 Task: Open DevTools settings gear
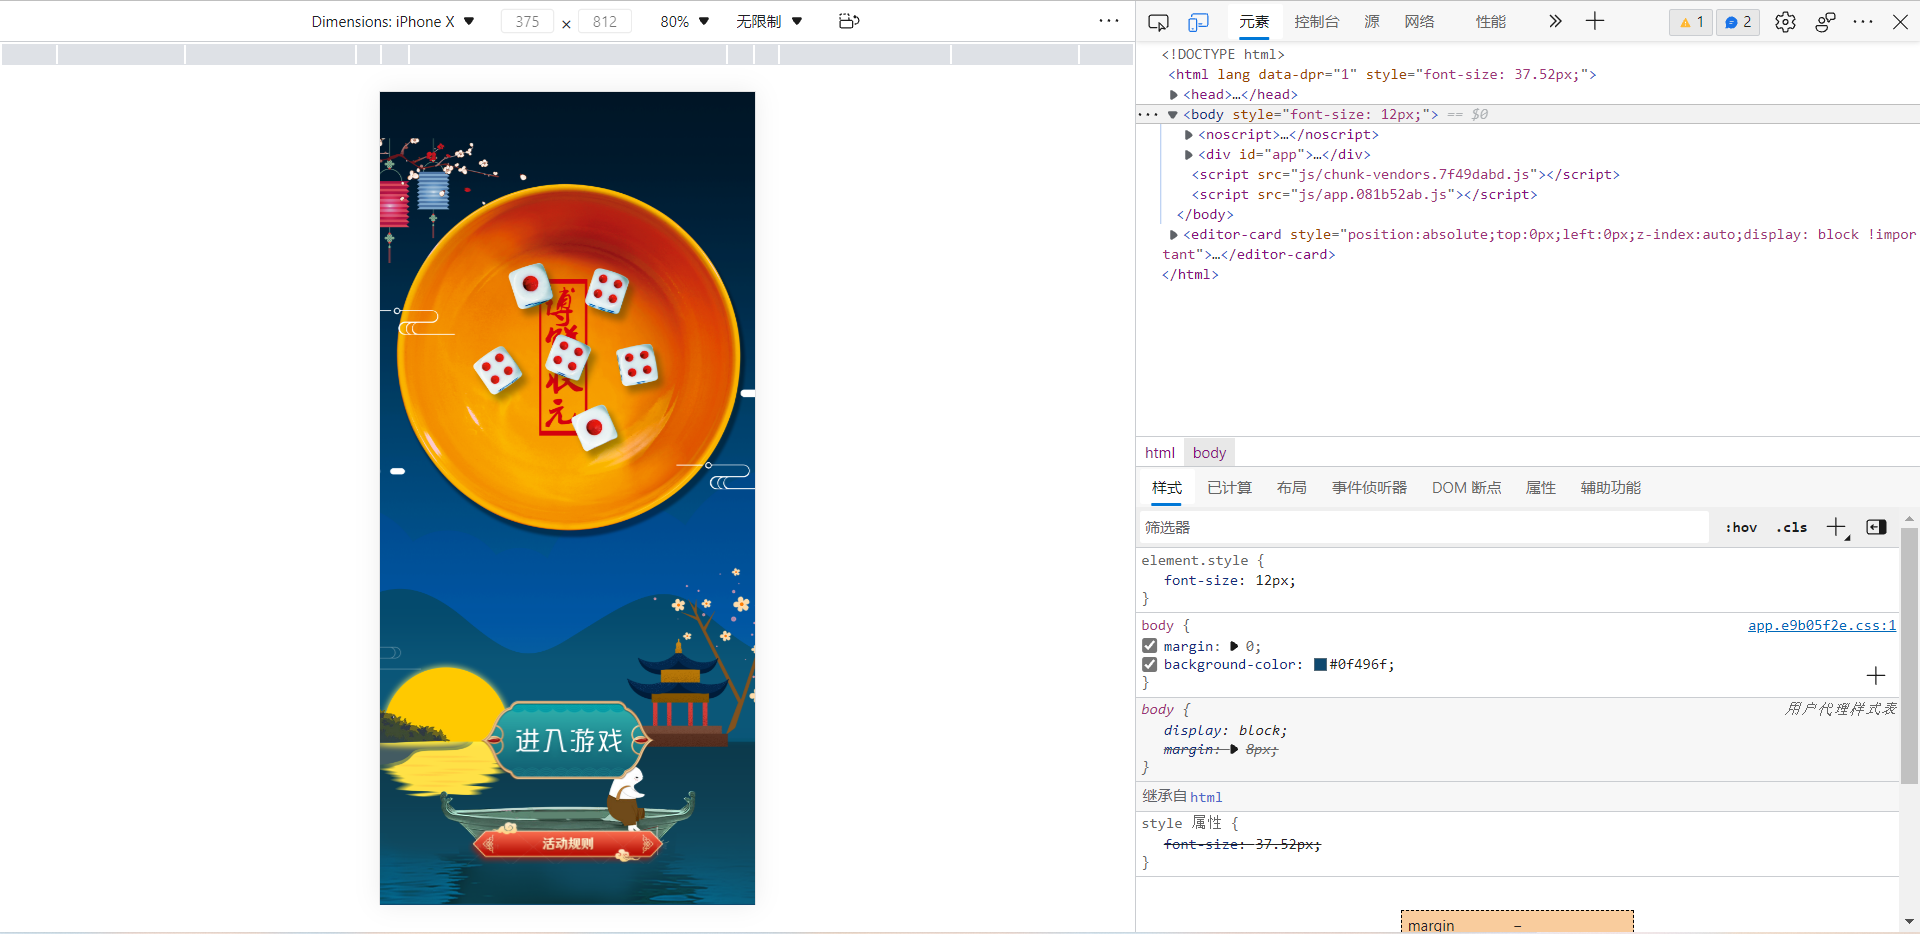pyautogui.click(x=1785, y=22)
